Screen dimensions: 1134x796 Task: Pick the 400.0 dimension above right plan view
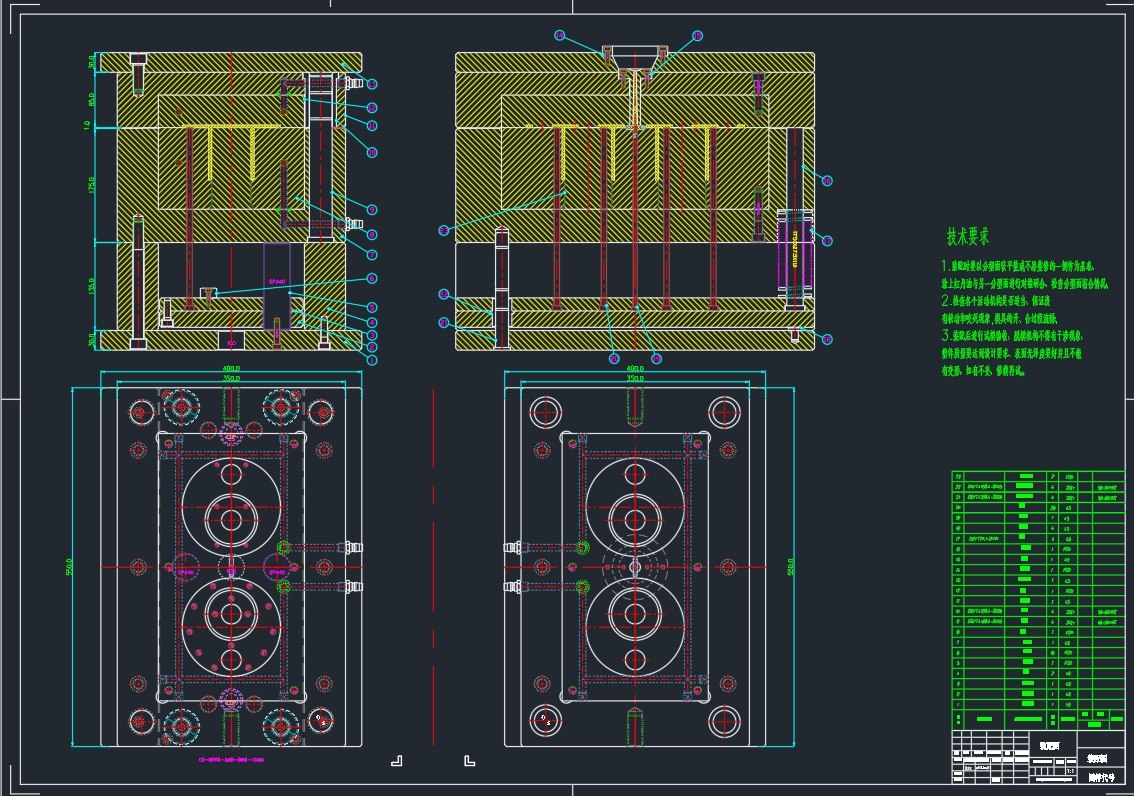coord(635,369)
